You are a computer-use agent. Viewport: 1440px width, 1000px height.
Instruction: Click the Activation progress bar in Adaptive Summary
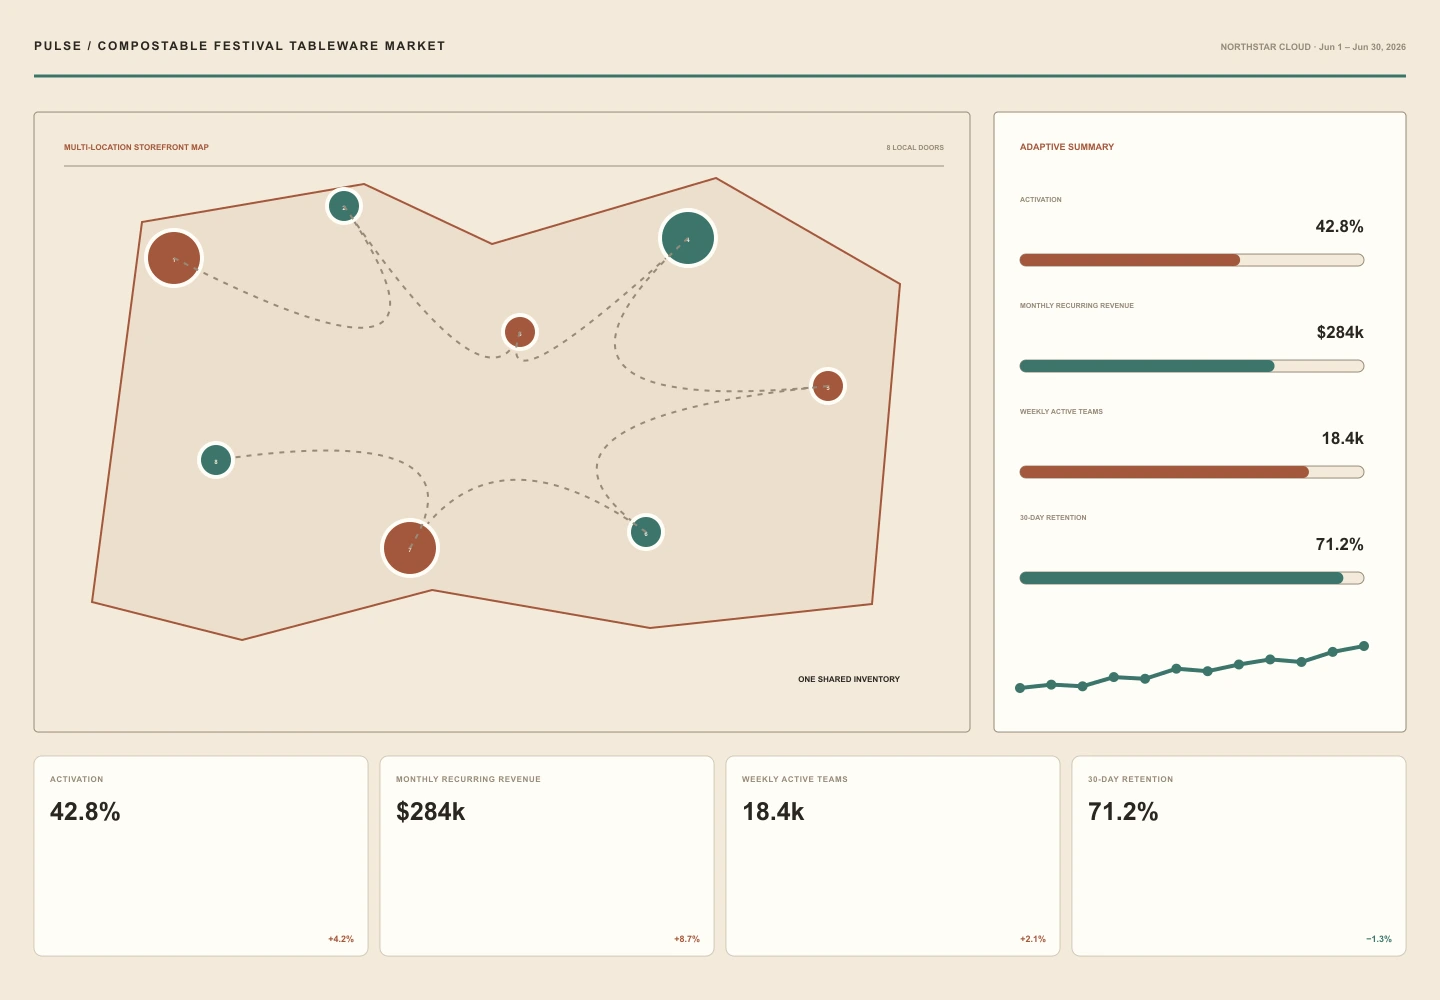pyautogui.click(x=1192, y=260)
